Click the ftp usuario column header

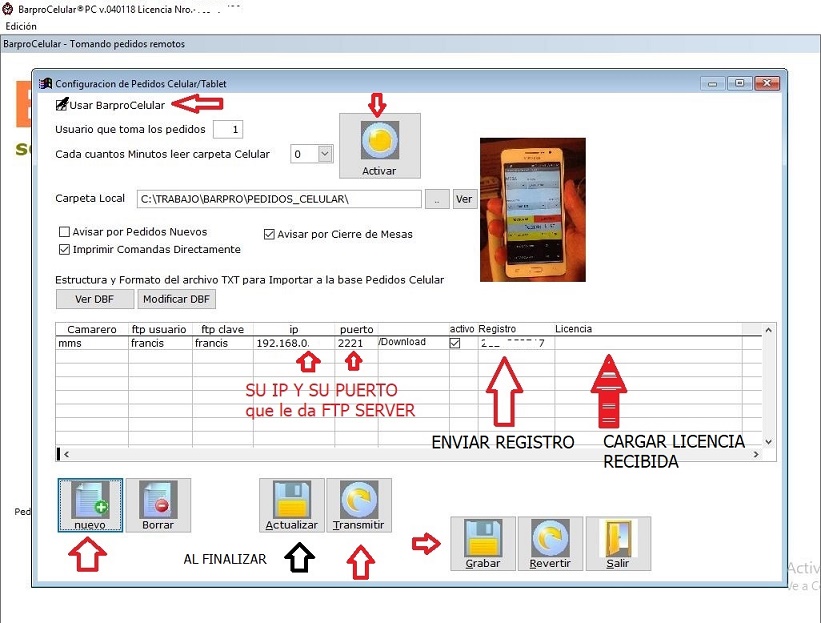[x=160, y=329]
